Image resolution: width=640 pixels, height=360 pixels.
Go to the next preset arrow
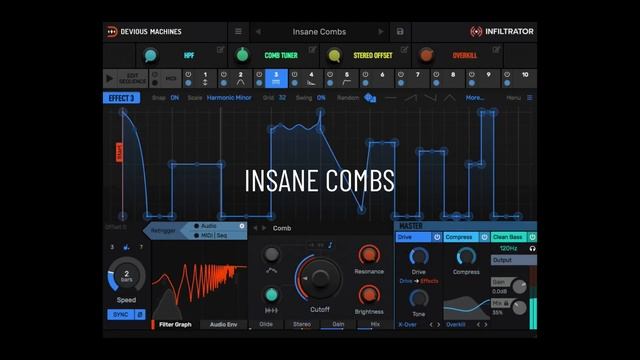(x=381, y=31)
